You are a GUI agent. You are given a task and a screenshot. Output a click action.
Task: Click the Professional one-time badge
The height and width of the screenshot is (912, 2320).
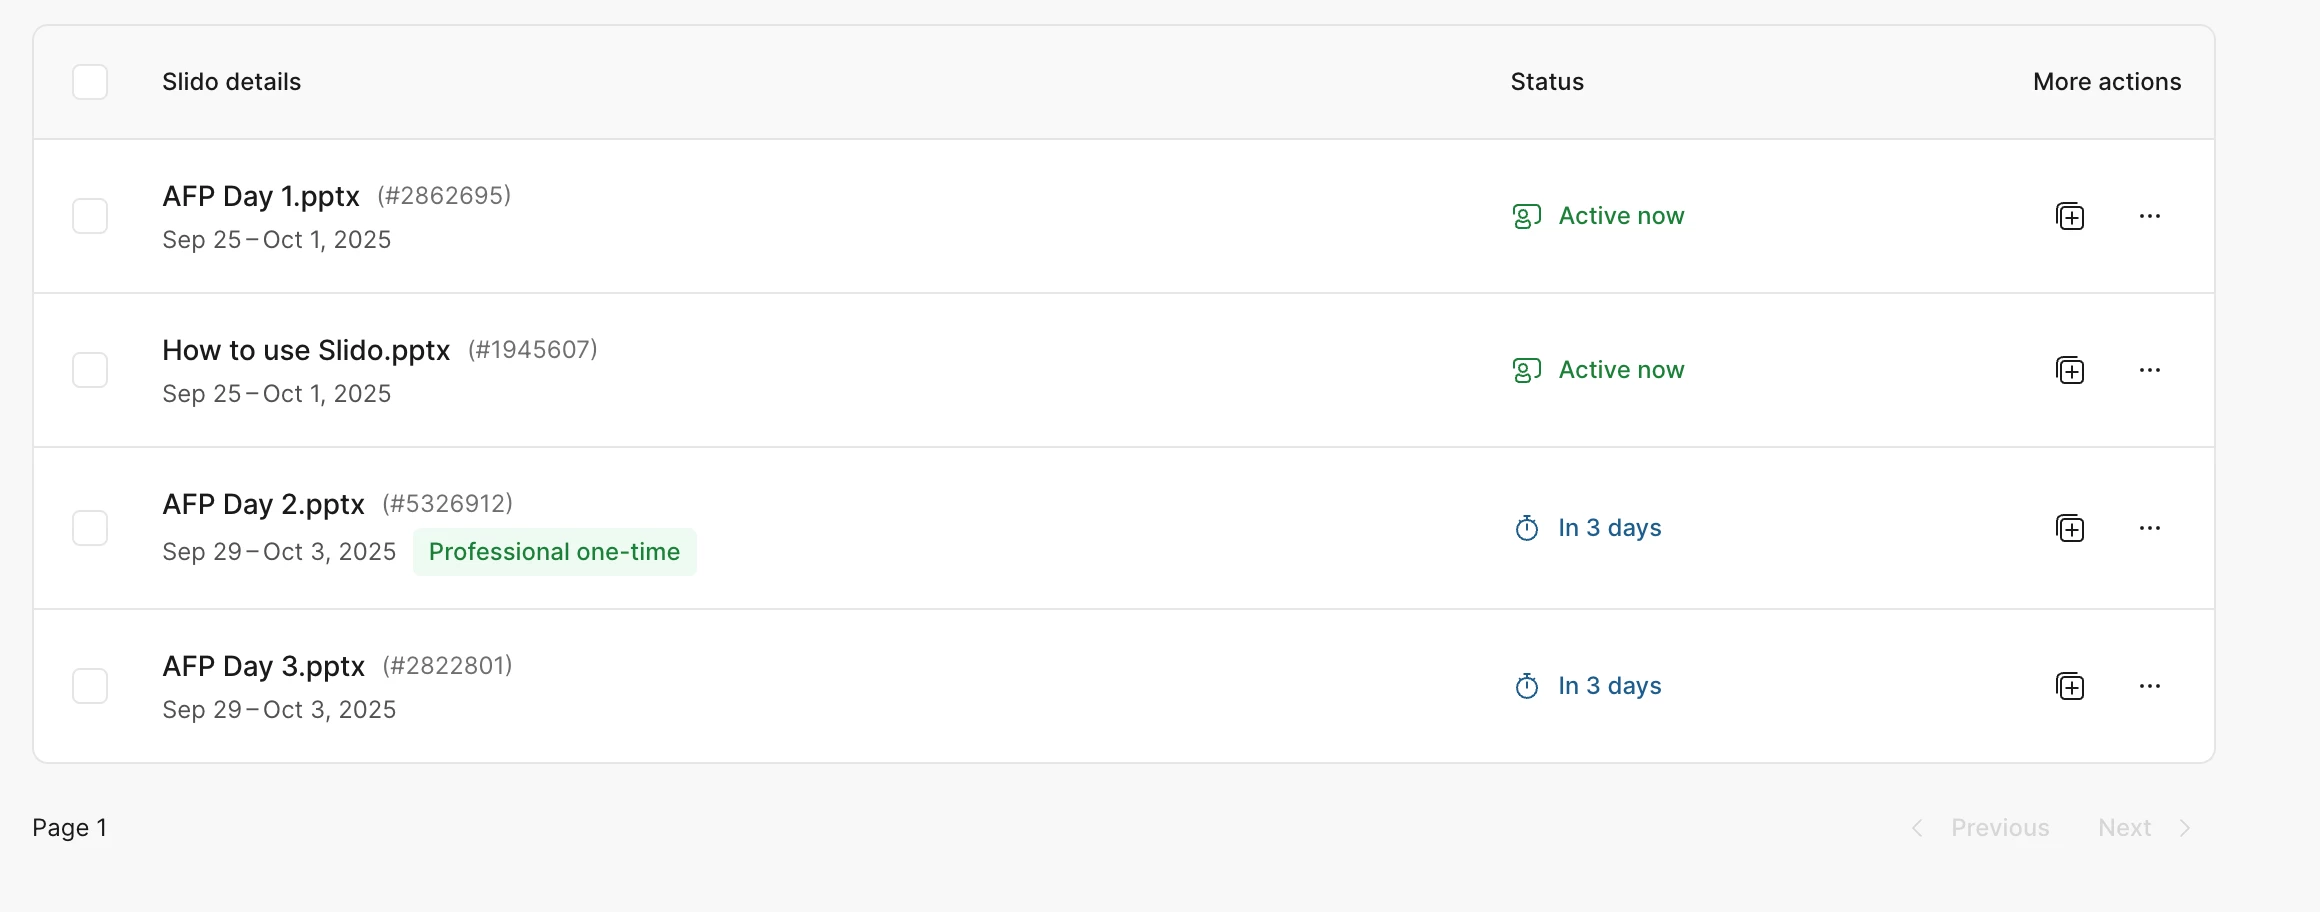pos(554,552)
